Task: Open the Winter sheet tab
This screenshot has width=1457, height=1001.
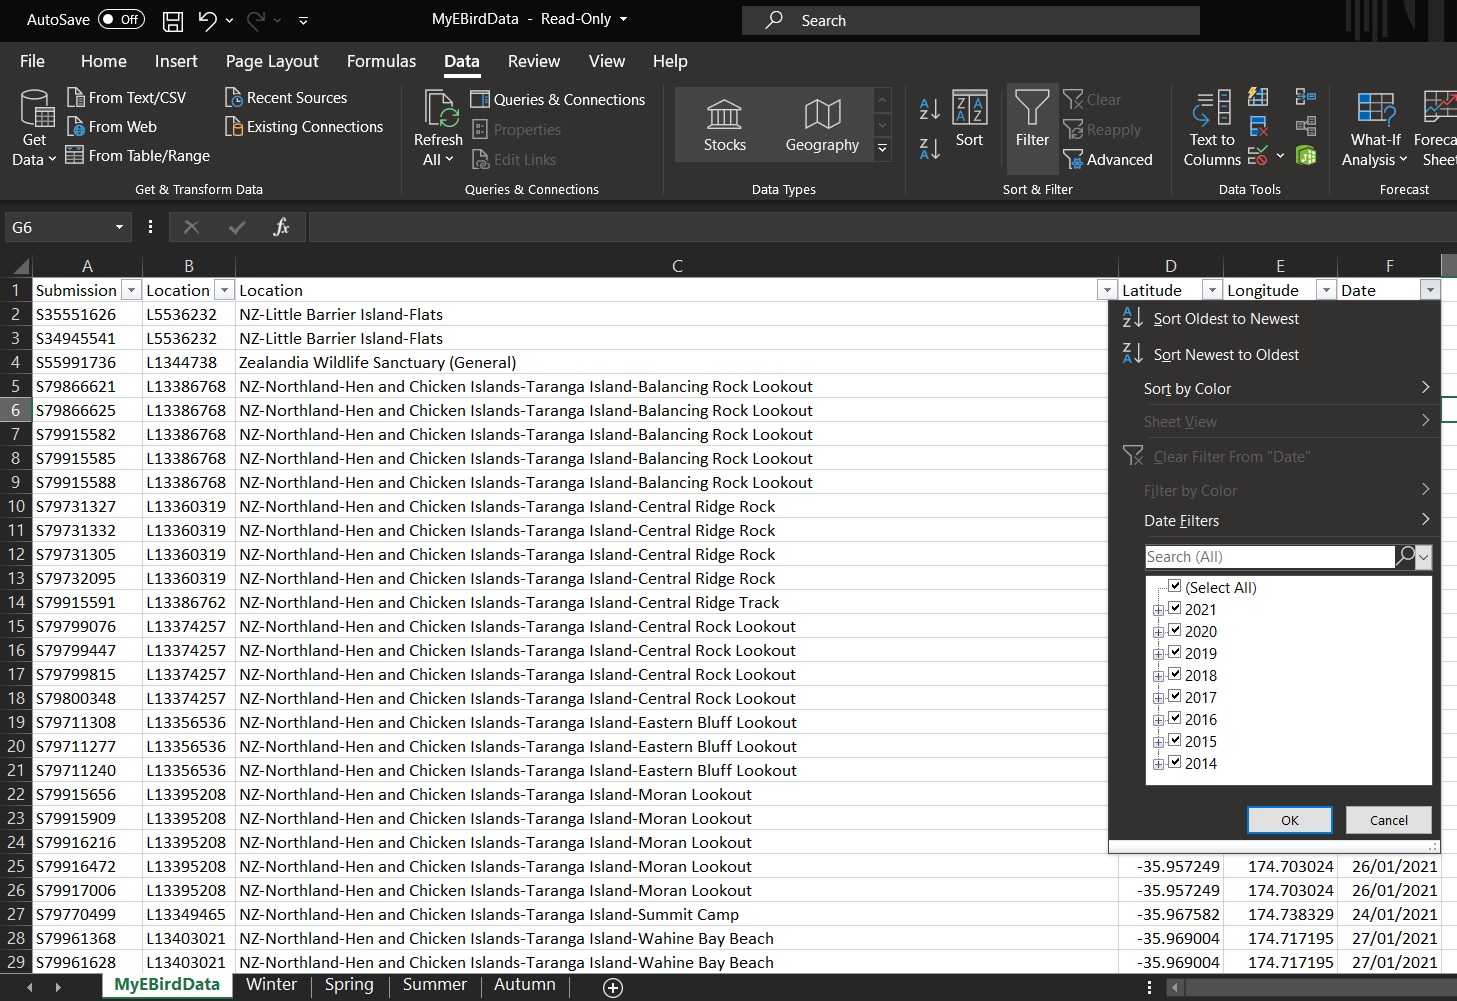Action: 271,985
